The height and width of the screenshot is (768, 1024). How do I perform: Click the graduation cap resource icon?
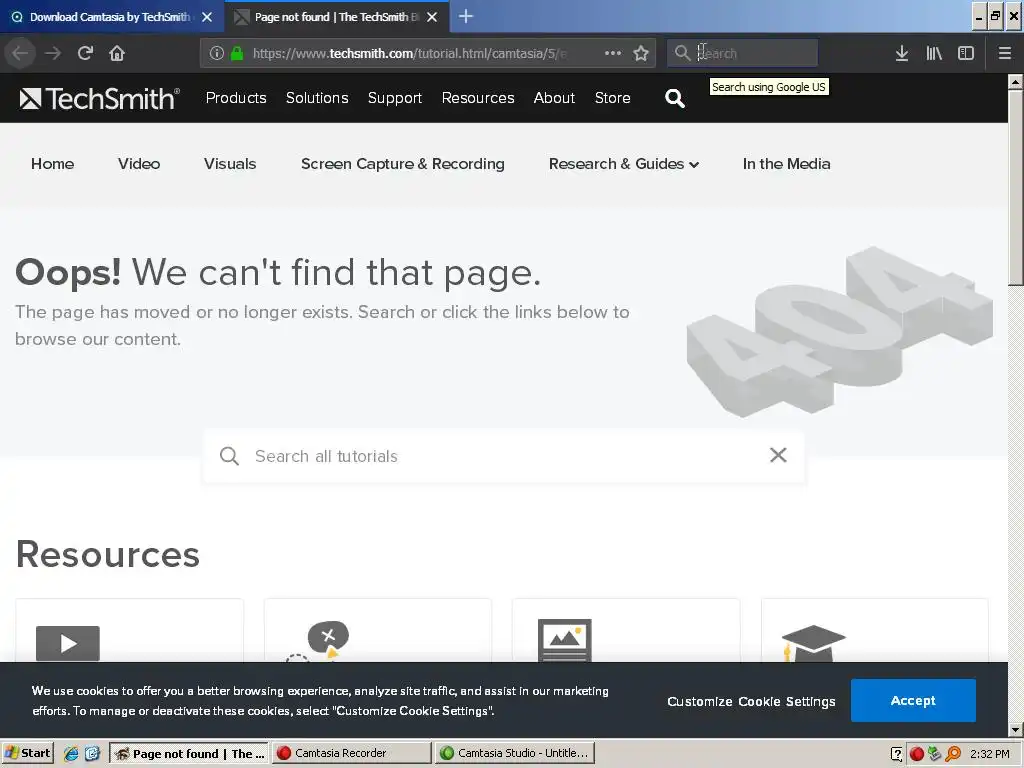coord(813,643)
